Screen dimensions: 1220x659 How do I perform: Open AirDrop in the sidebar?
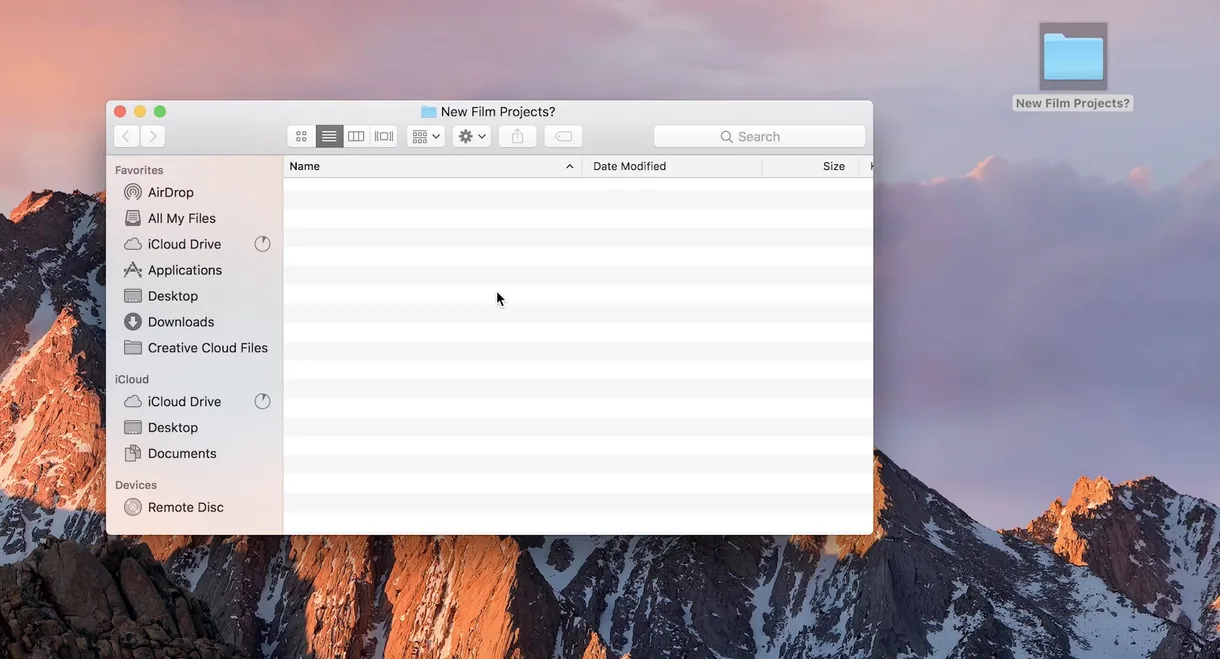tap(170, 192)
